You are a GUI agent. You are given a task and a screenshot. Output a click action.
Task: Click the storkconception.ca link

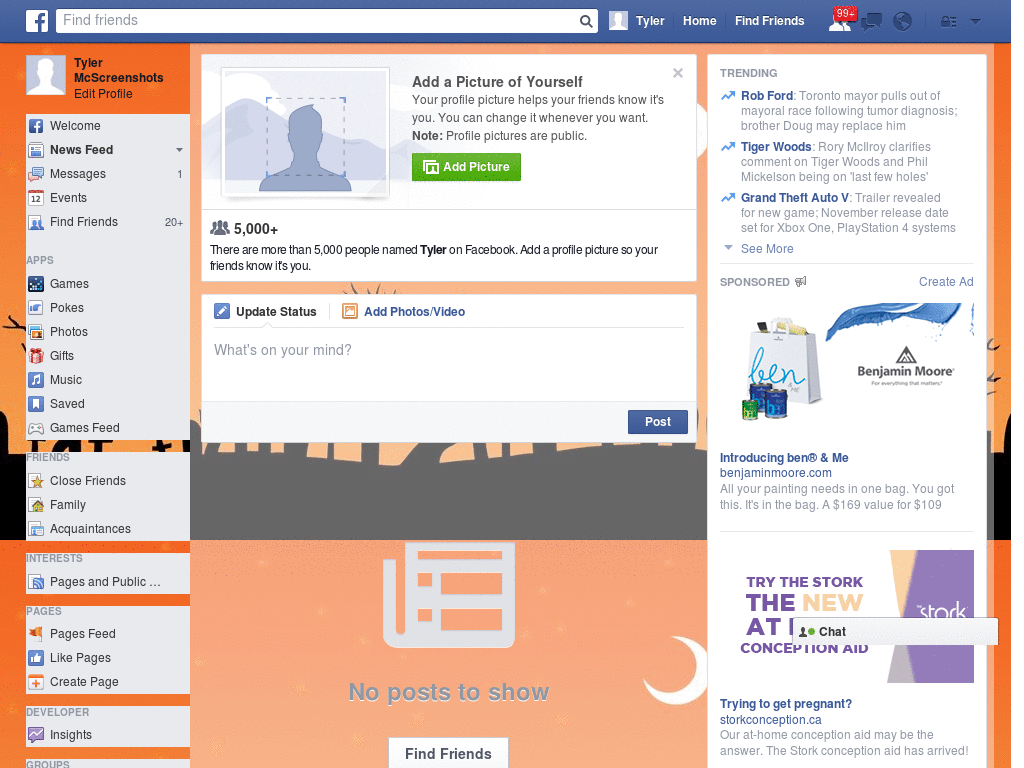(771, 720)
